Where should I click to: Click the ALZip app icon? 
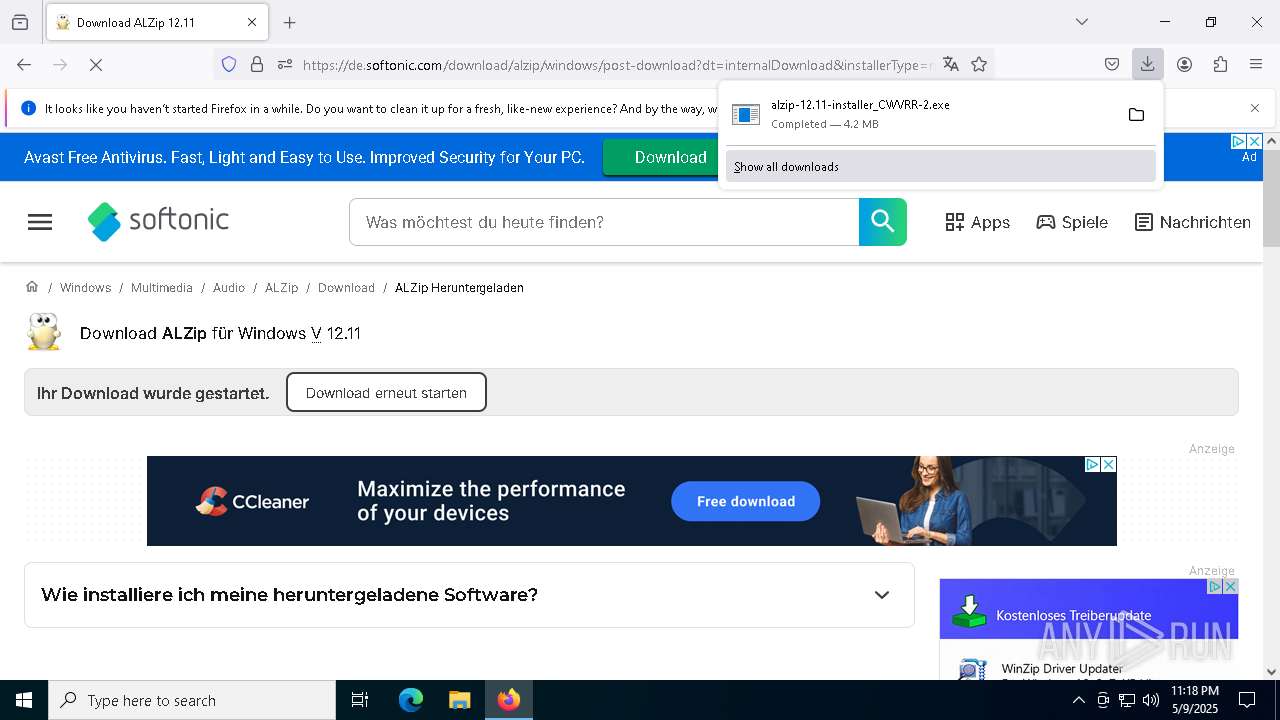tap(44, 332)
